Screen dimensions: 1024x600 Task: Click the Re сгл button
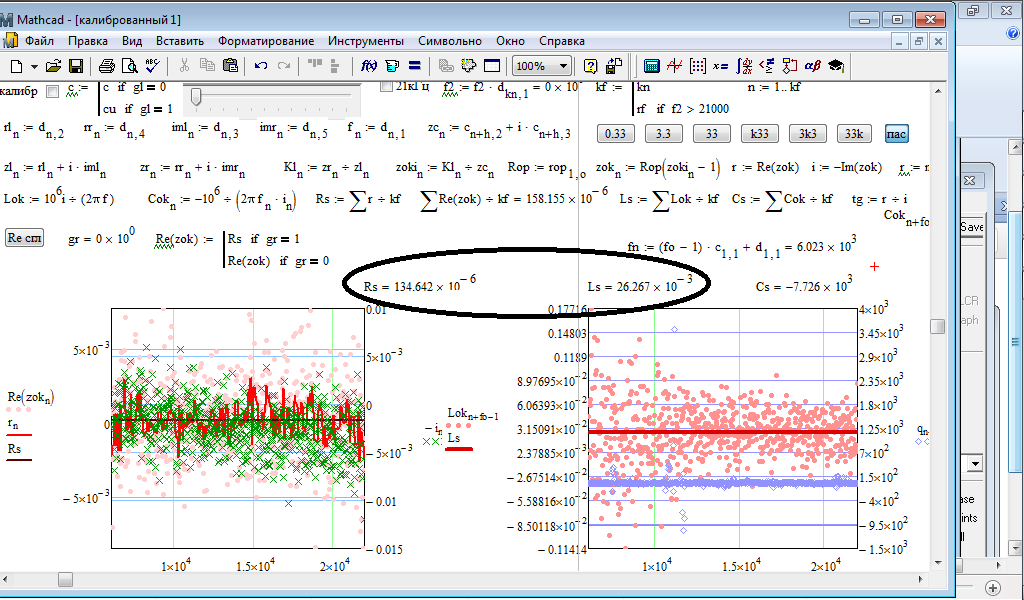[24, 238]
